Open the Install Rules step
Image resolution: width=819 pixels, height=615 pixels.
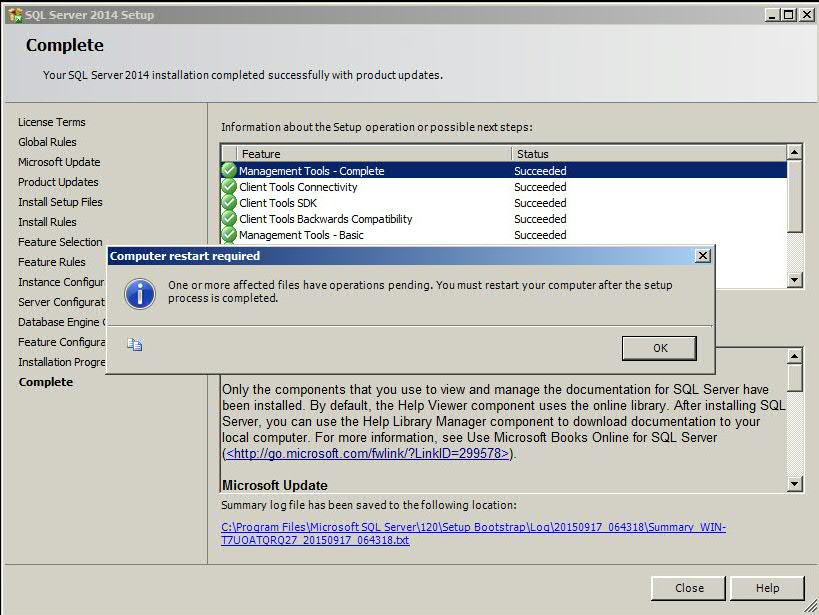tap(45, 221)
